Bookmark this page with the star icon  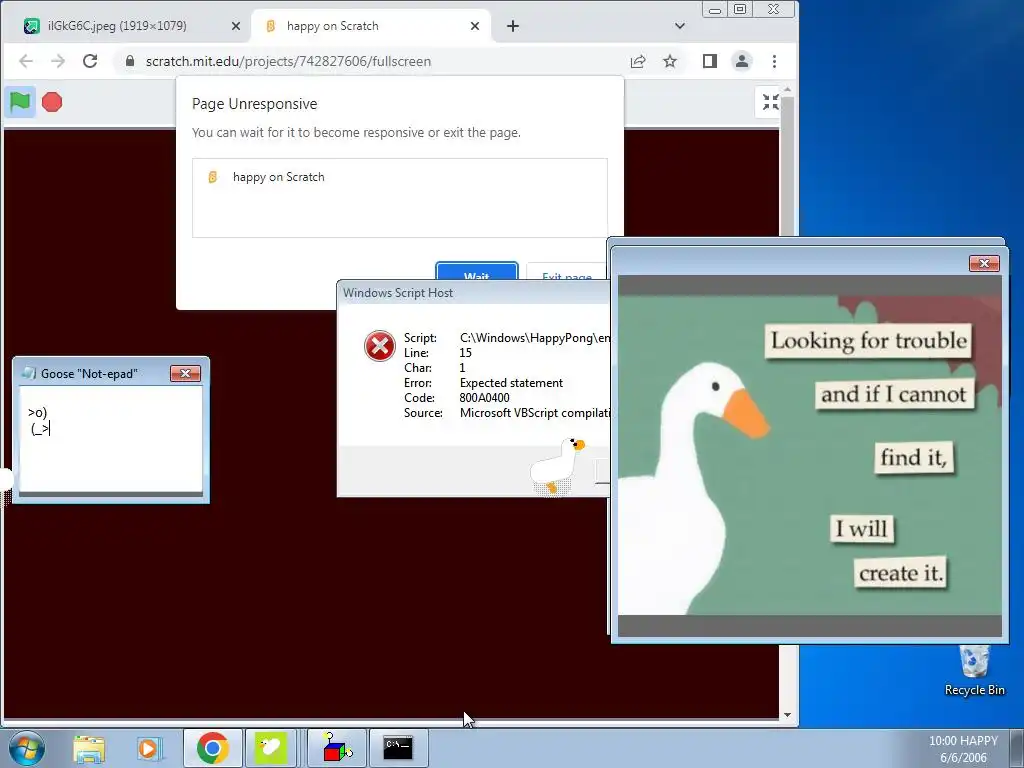[x=670, y=61]
